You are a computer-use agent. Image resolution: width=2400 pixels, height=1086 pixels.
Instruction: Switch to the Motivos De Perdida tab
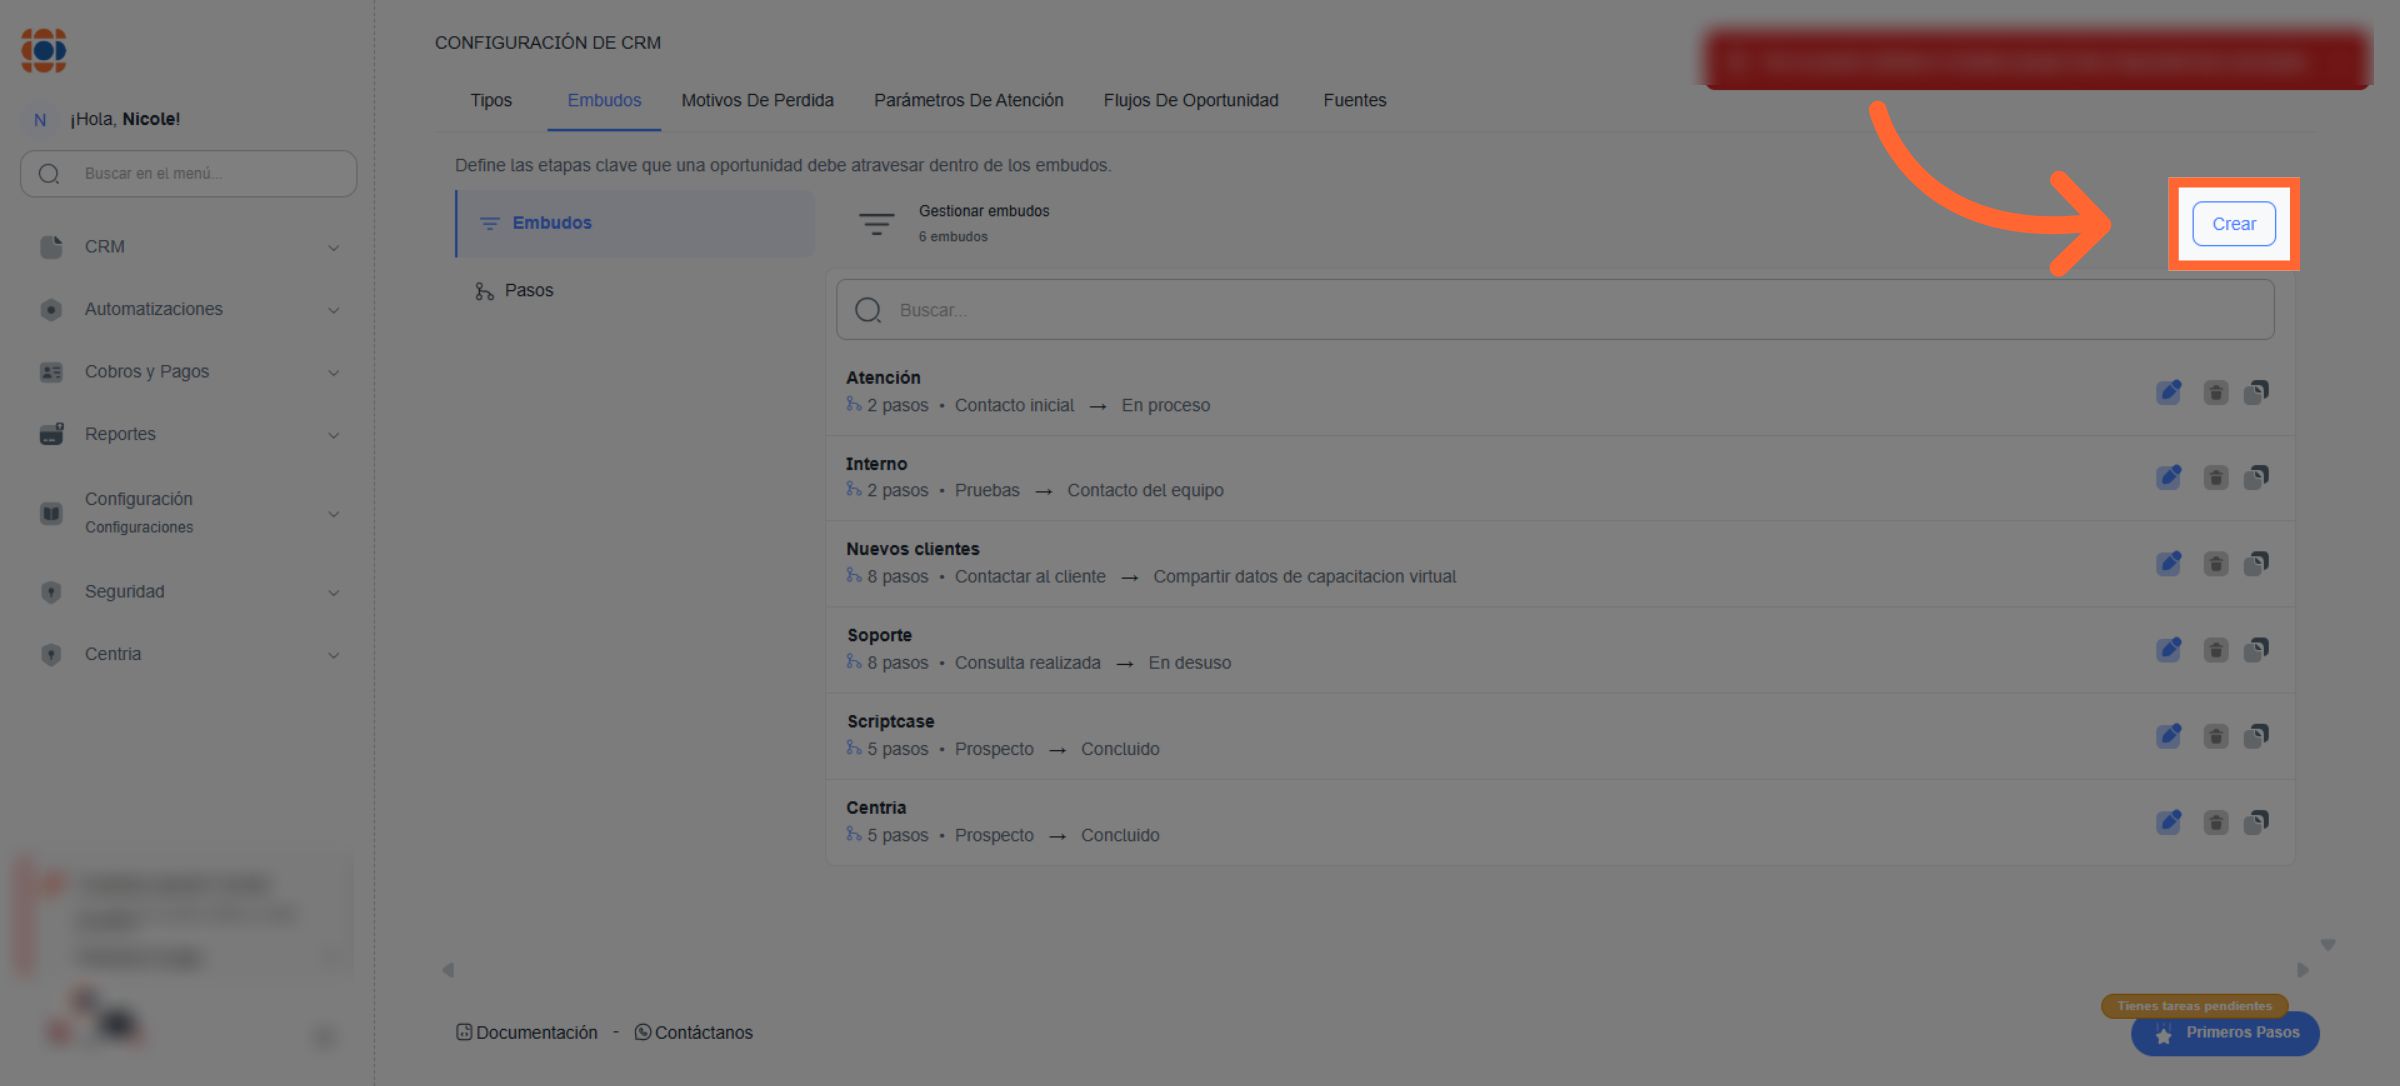[x=757, y=100]
